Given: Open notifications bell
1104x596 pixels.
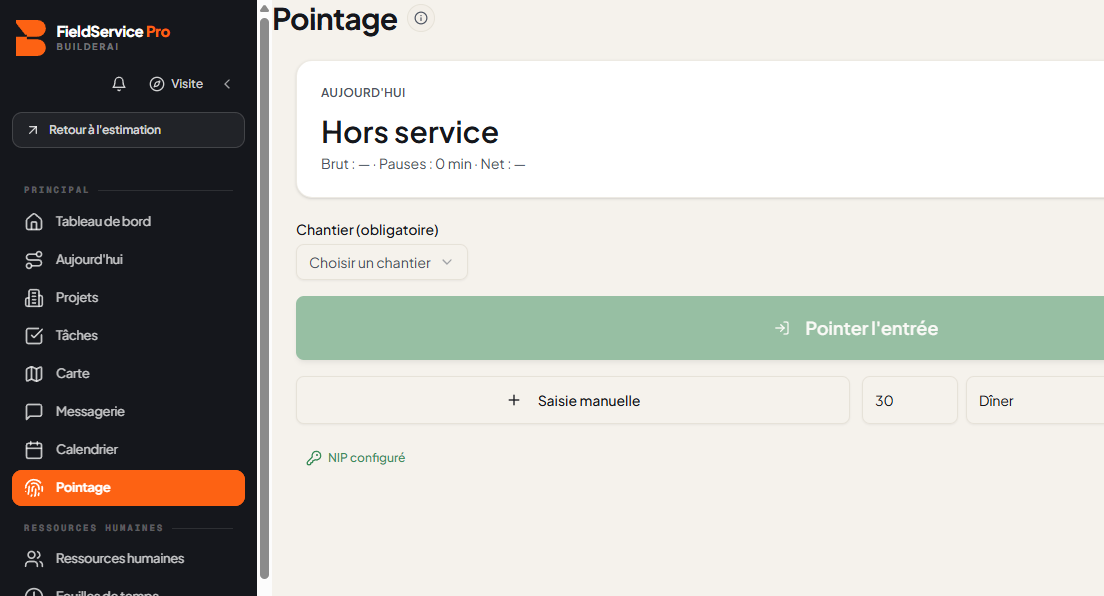Looking at the screenshot, I should 119,84.
